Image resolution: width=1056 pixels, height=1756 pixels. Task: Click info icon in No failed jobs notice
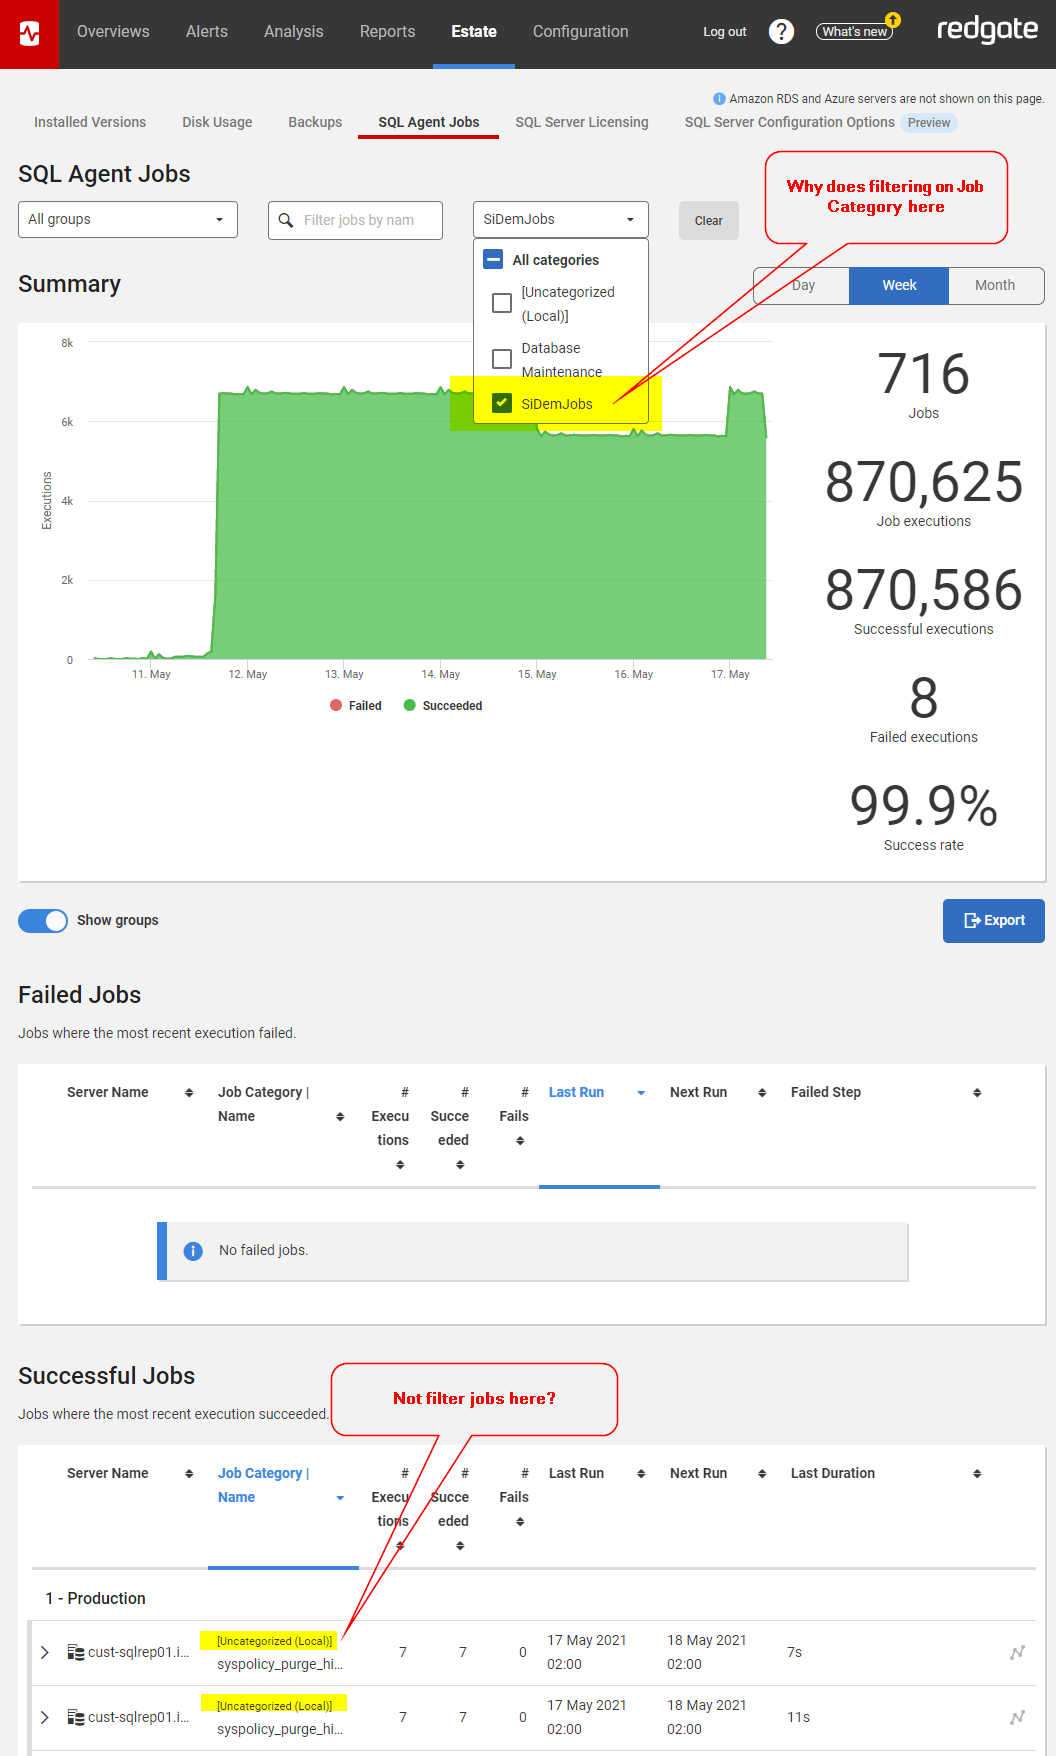(194, 1251)
